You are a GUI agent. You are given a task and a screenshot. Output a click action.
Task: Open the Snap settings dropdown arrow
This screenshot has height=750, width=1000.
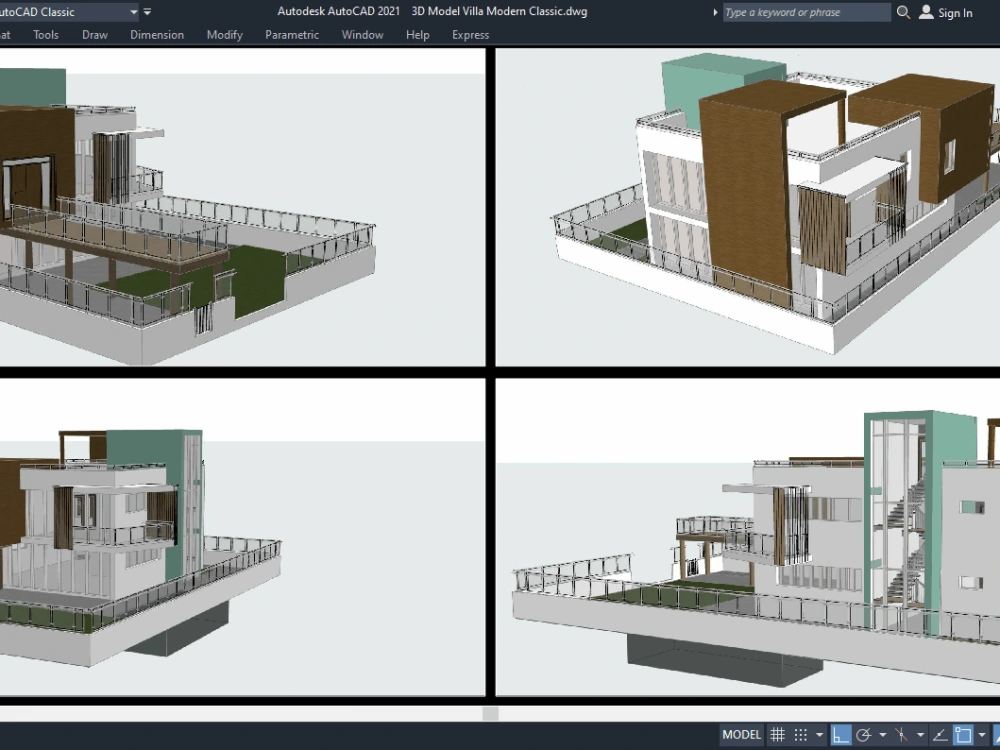(x=819, y=735)
